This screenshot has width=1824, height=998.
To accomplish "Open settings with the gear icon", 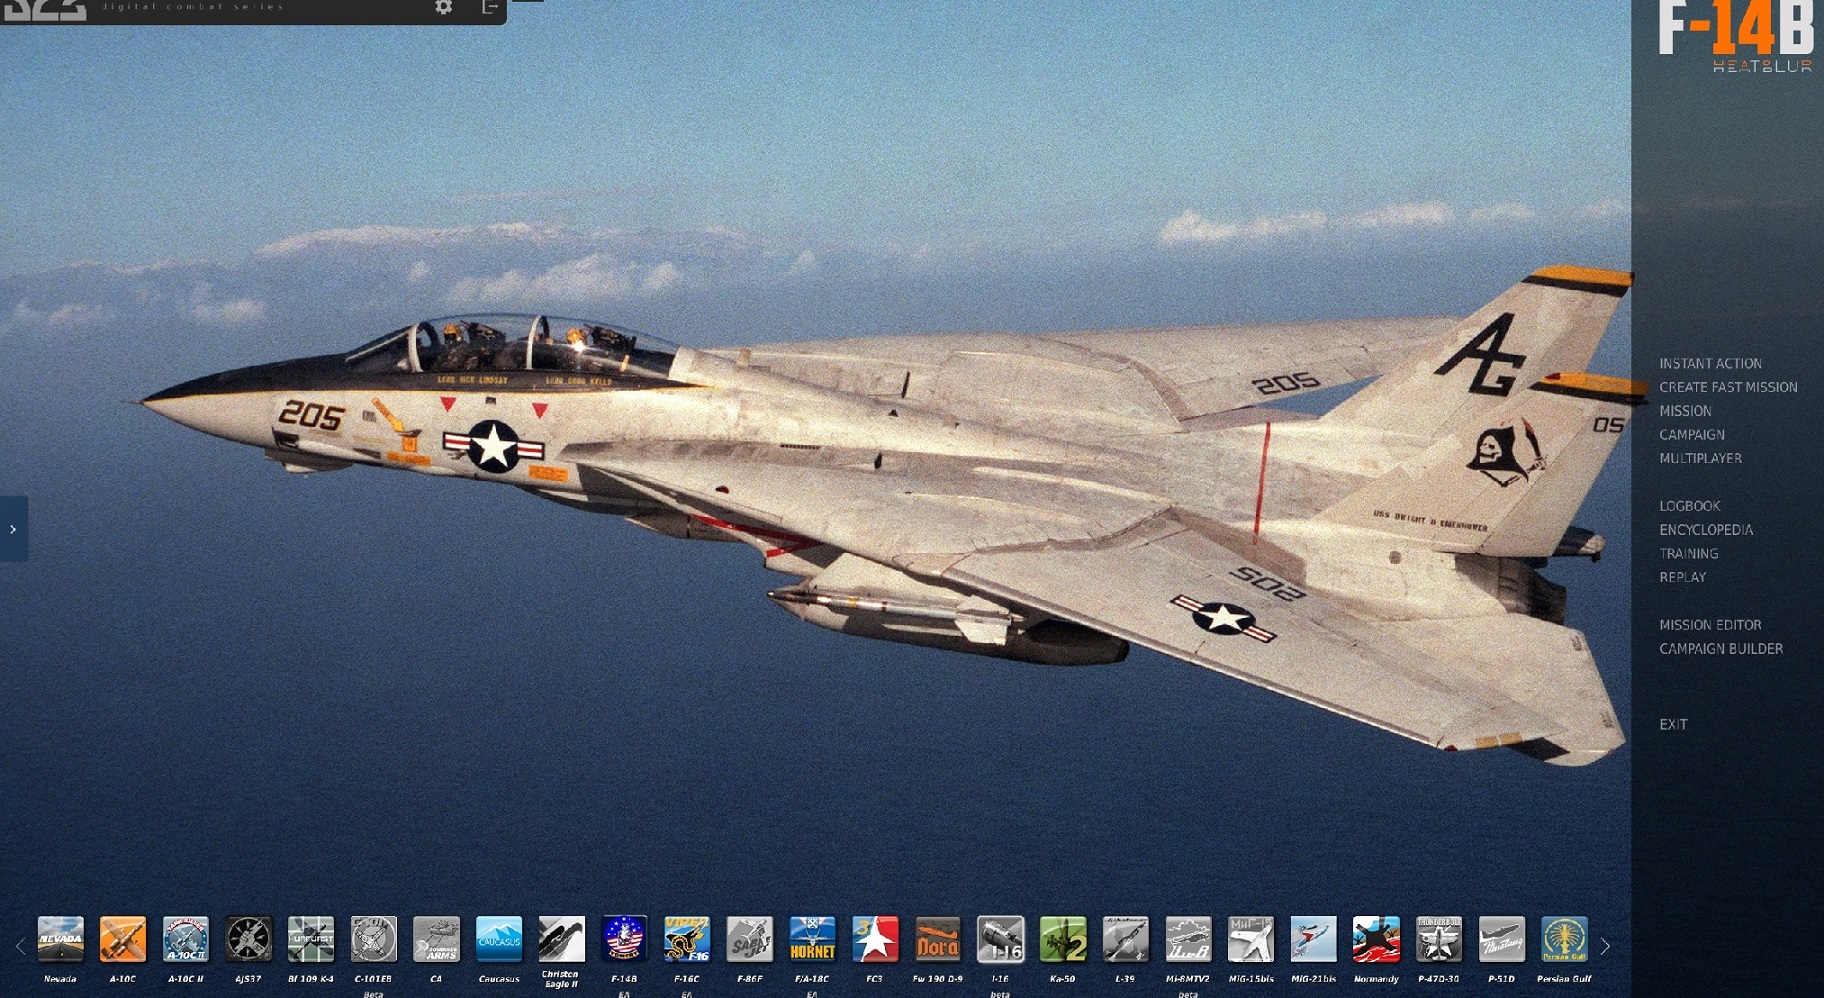I will click(444, 8).
